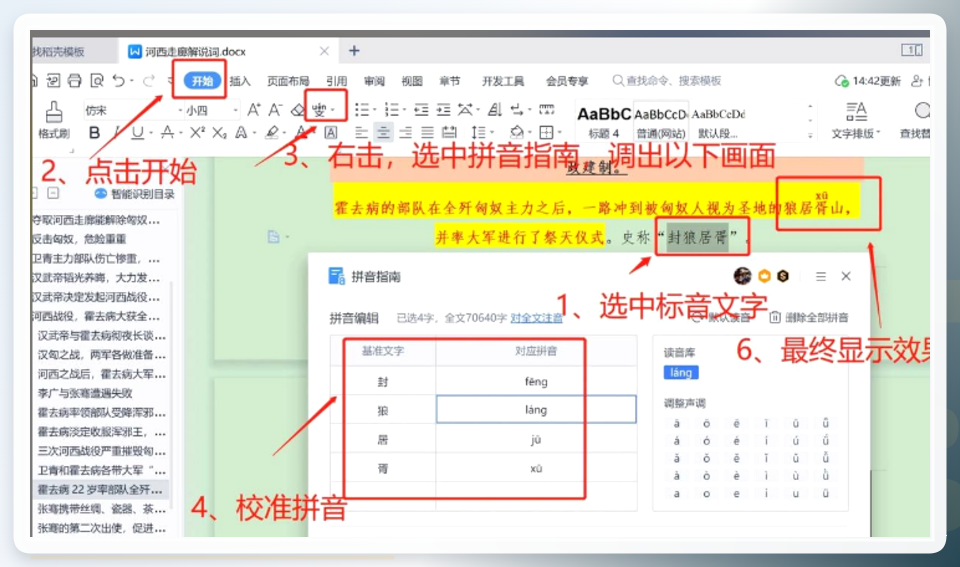The width and height of the screenshot is (960, 567).
Task: Toggle Subscript formatting
Action: tap(219, 132)
